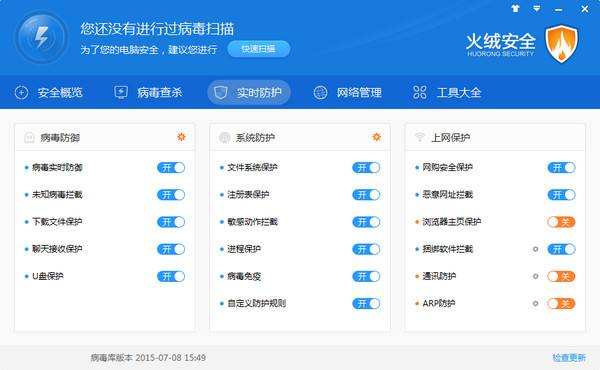Open settings gear next to ARP防护
Screen dimensions: 600x370
[x=535, y=303]
